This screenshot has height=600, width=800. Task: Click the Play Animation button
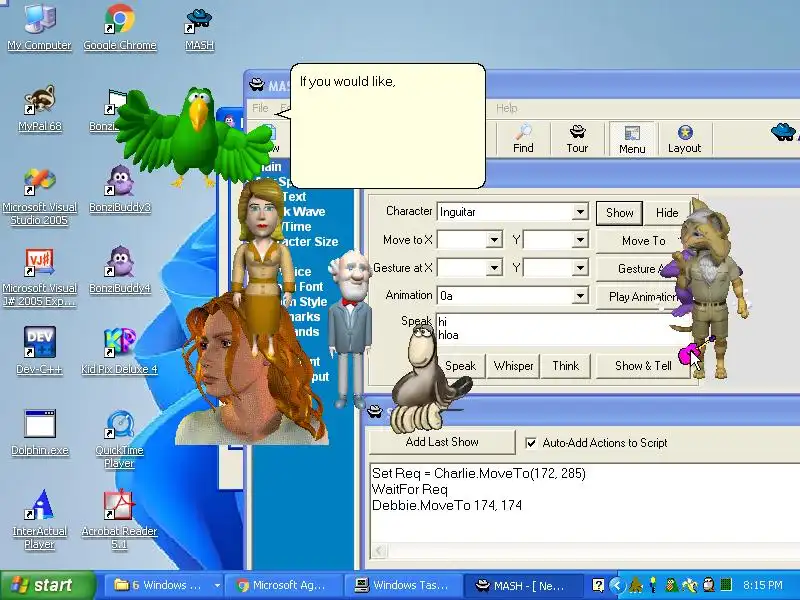tap(643, 296)
